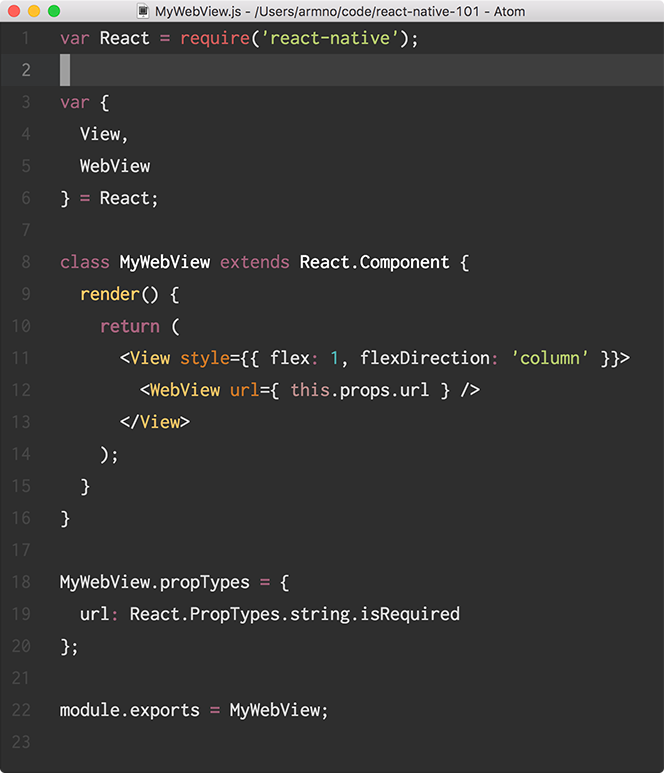
Task: Click the class keyword on line 8
Action: tap(85, 262)
